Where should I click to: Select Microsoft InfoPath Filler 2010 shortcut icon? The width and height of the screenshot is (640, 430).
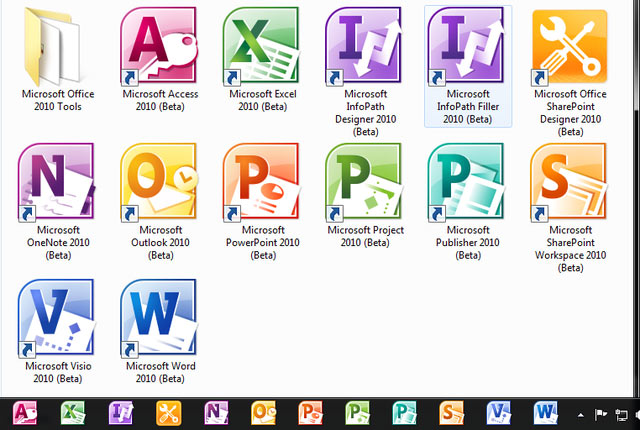467,46
